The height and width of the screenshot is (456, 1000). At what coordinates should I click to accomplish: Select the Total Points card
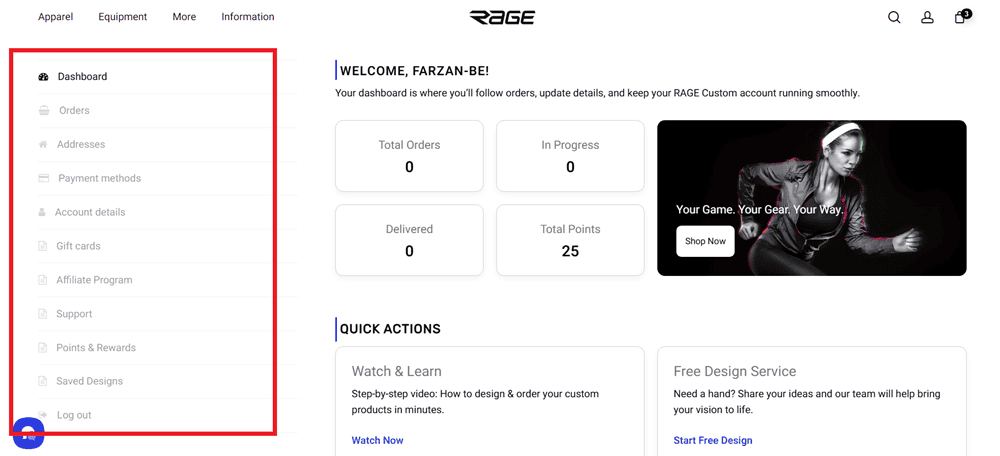tap(570, 240)
